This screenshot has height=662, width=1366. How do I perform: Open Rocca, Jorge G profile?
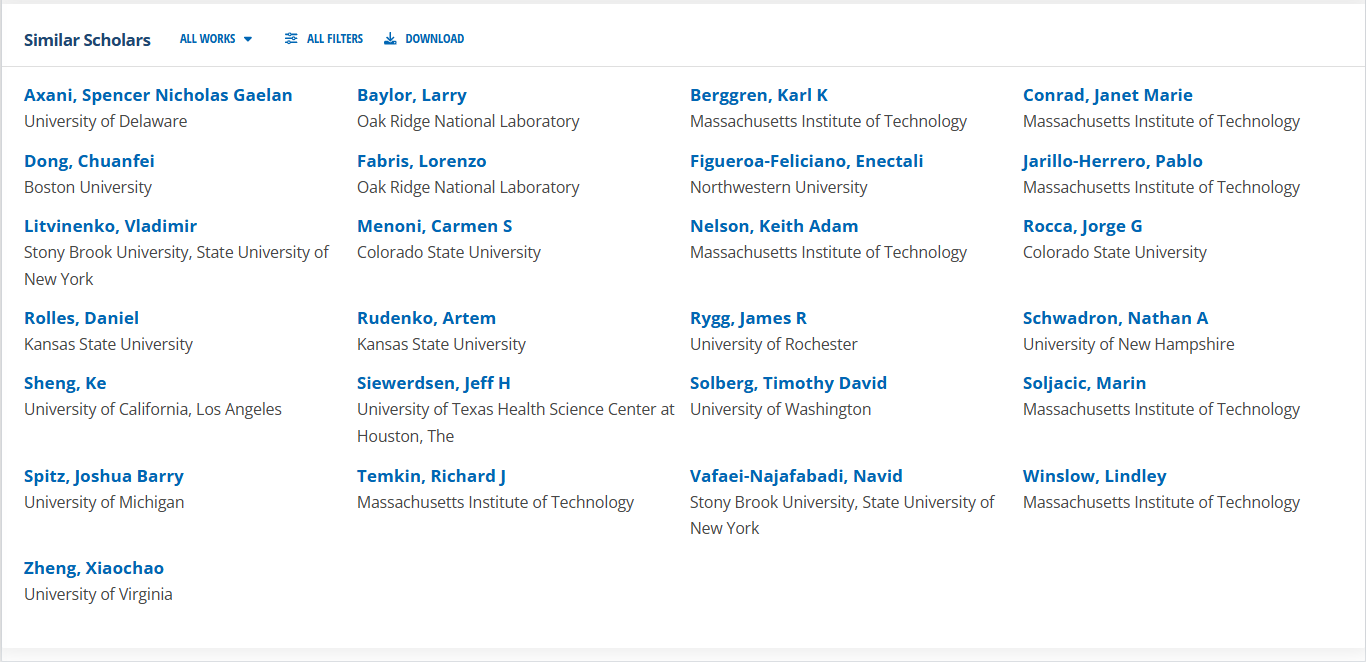click(x=1083, y=226)
